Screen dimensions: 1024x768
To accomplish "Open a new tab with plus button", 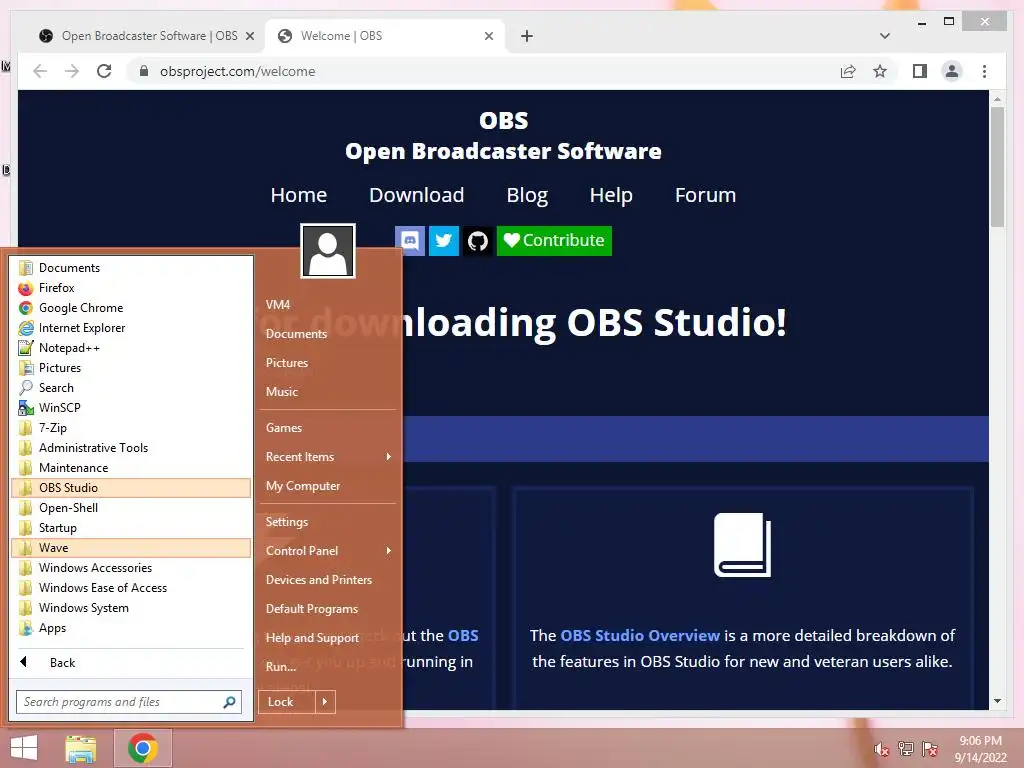I will (x=527, y=36).
